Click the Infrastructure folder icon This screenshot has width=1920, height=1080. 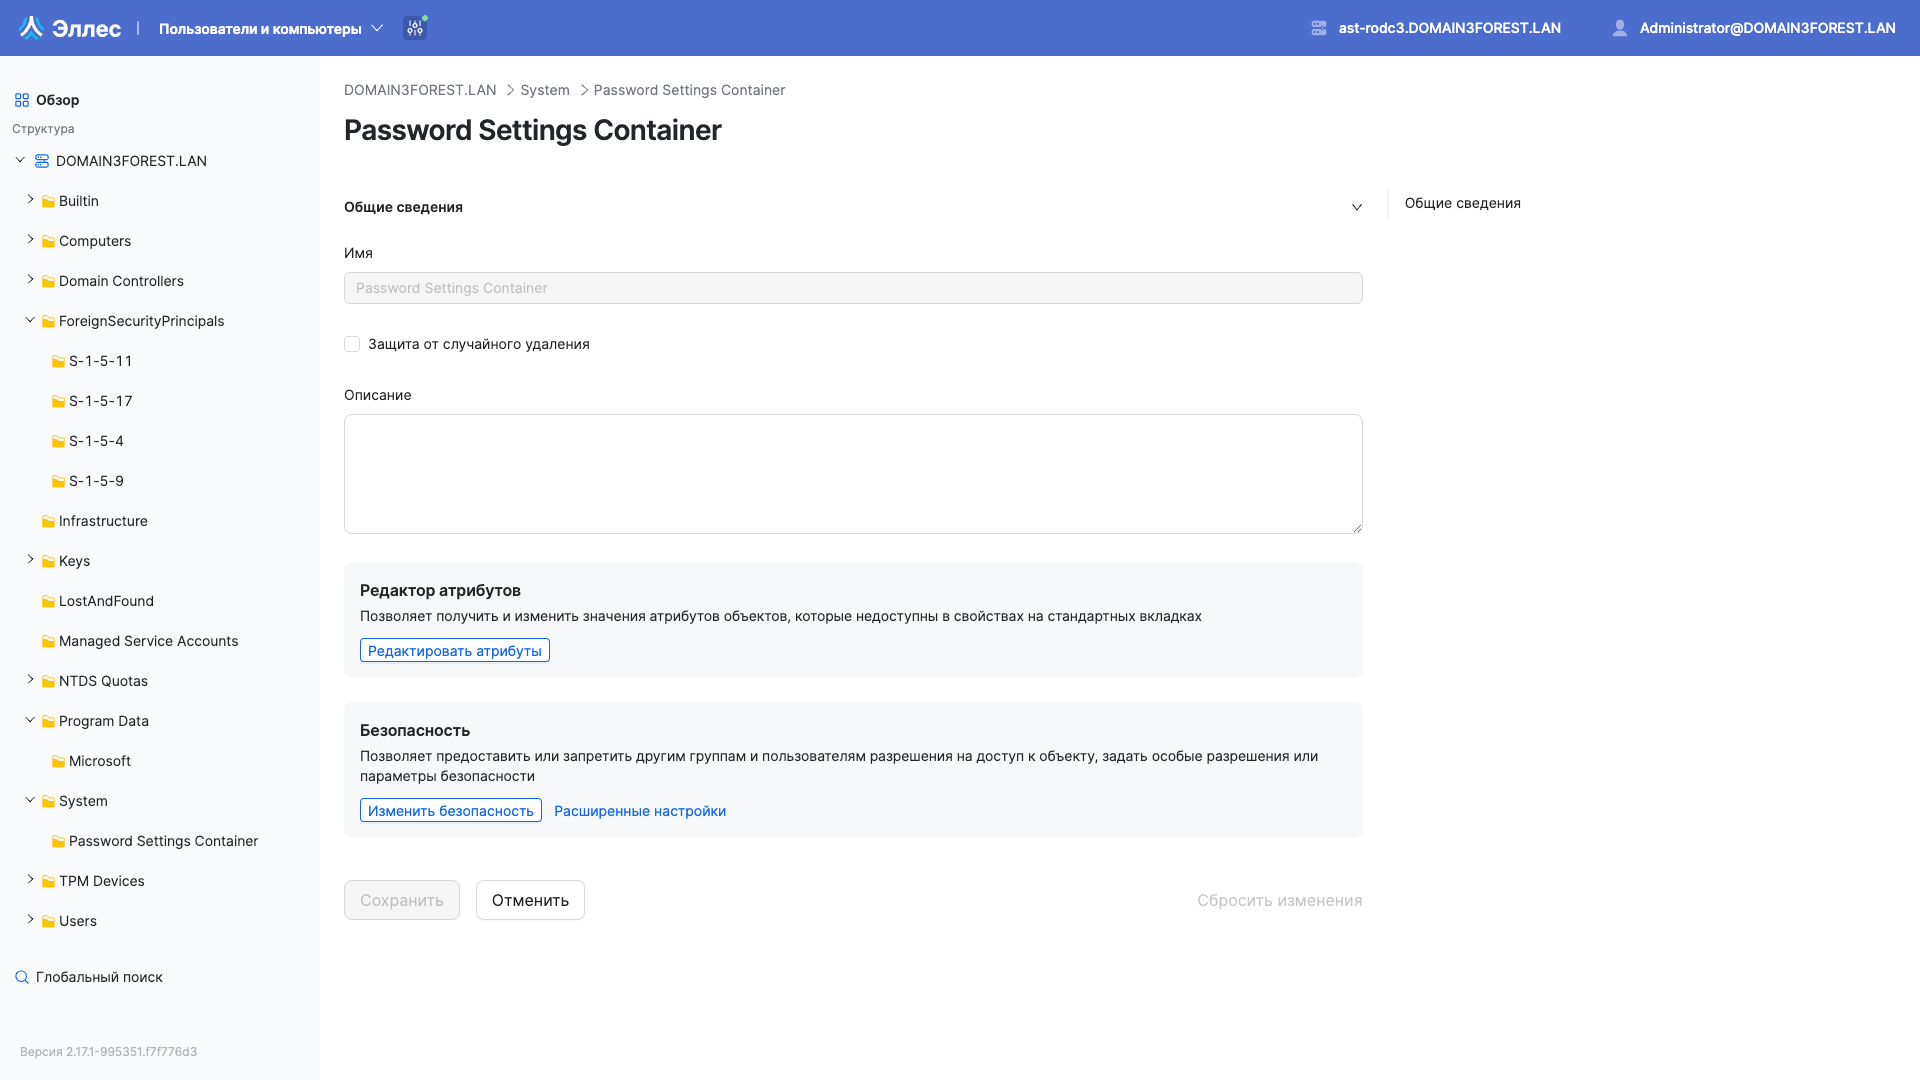(48, 521)
